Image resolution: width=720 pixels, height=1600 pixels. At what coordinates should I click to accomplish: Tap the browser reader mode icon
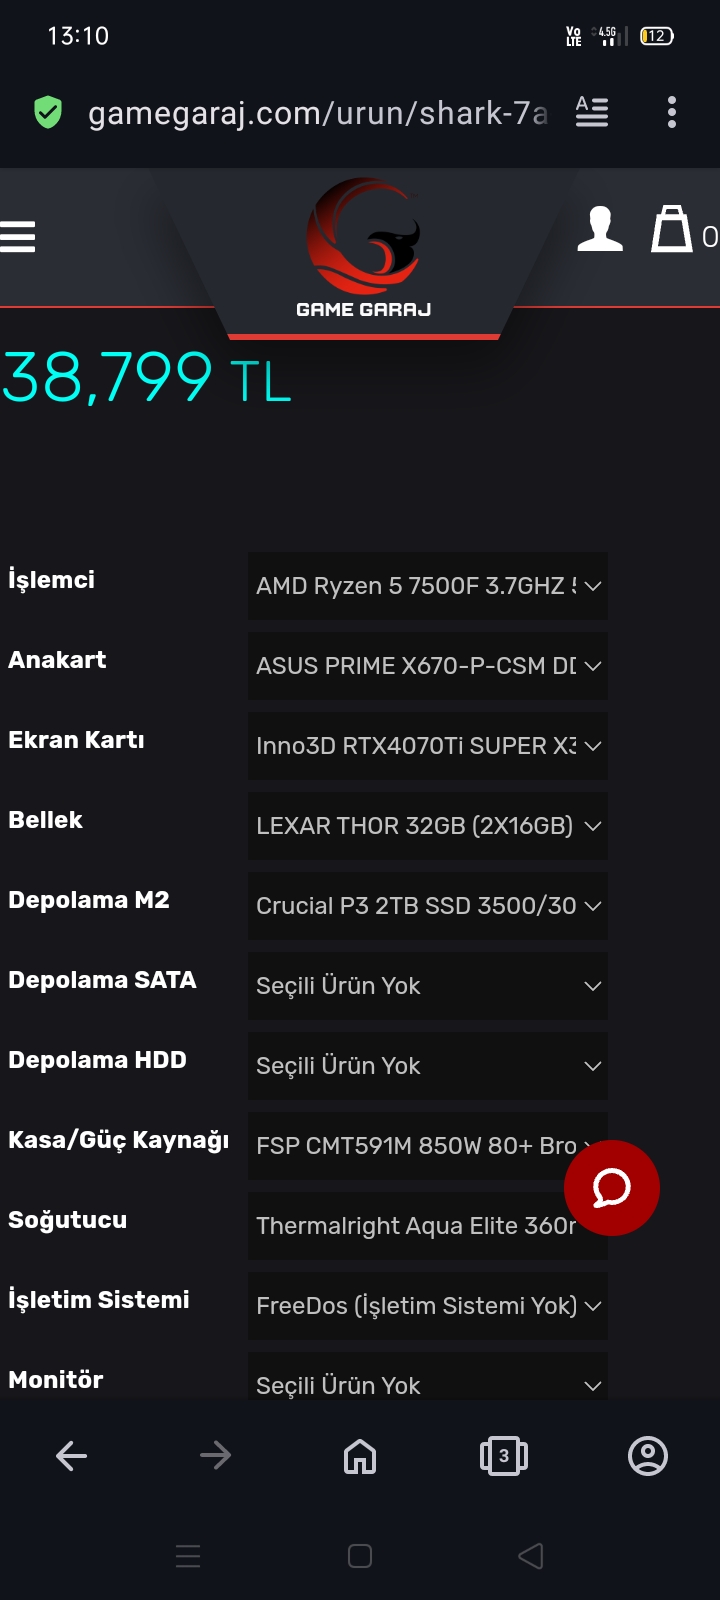tap(592, 112)
